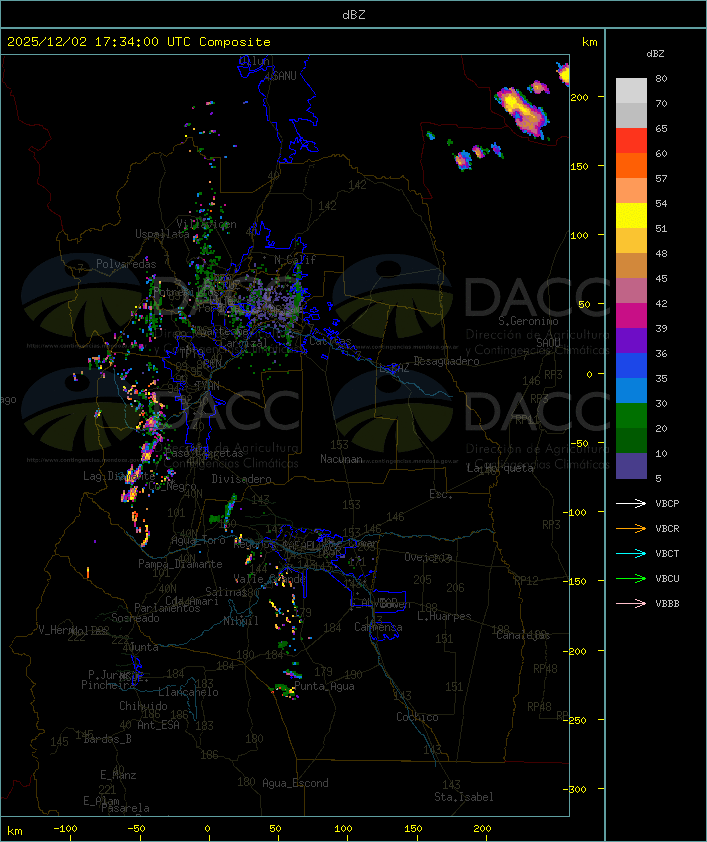Select the slate-purple 5–10 dBZ bottom swatch

pos(631,466)
